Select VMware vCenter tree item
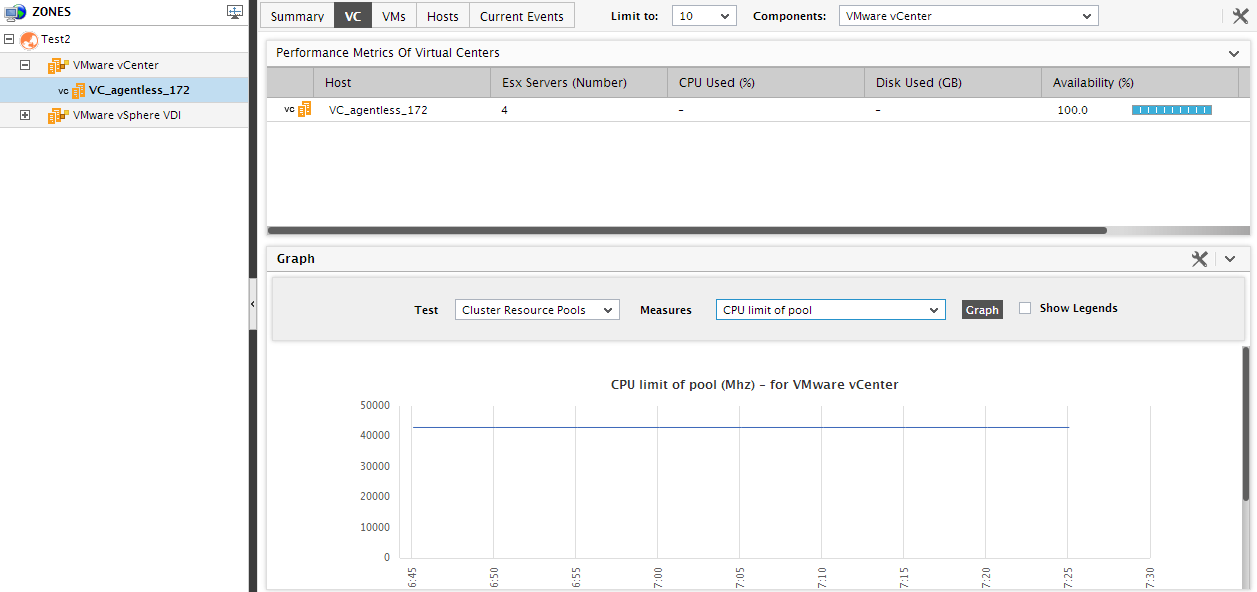The image size is (1257, 592). pos(116,65)
